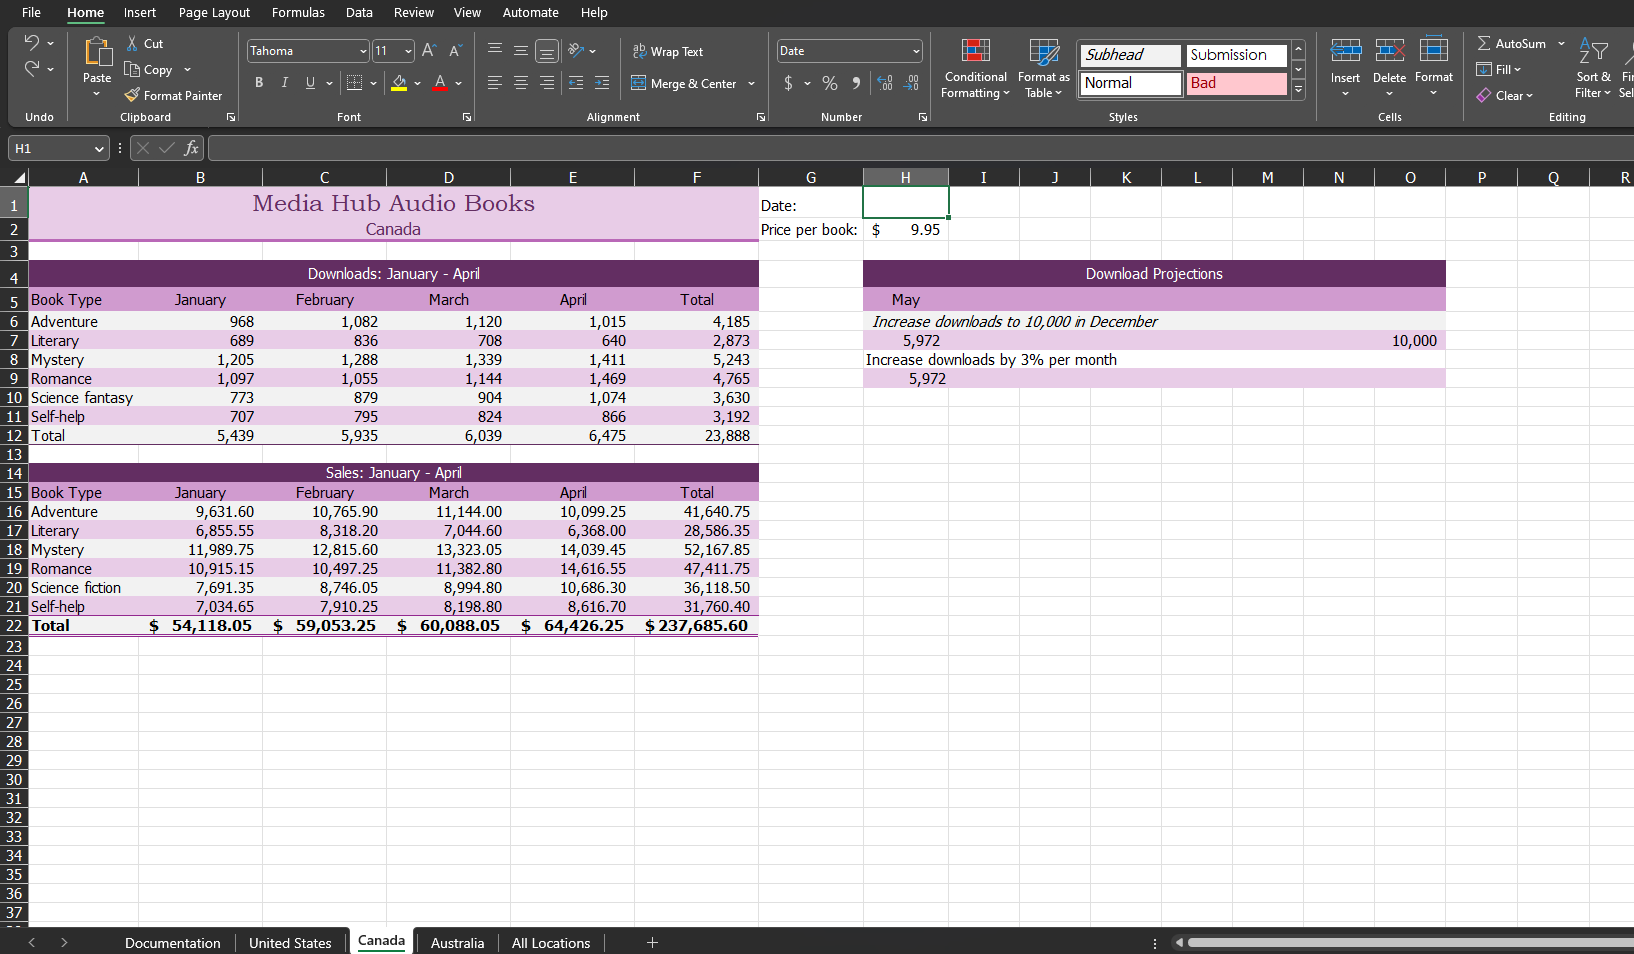
Task: Click the Paste clipboard icon
Action: [97, 52]
